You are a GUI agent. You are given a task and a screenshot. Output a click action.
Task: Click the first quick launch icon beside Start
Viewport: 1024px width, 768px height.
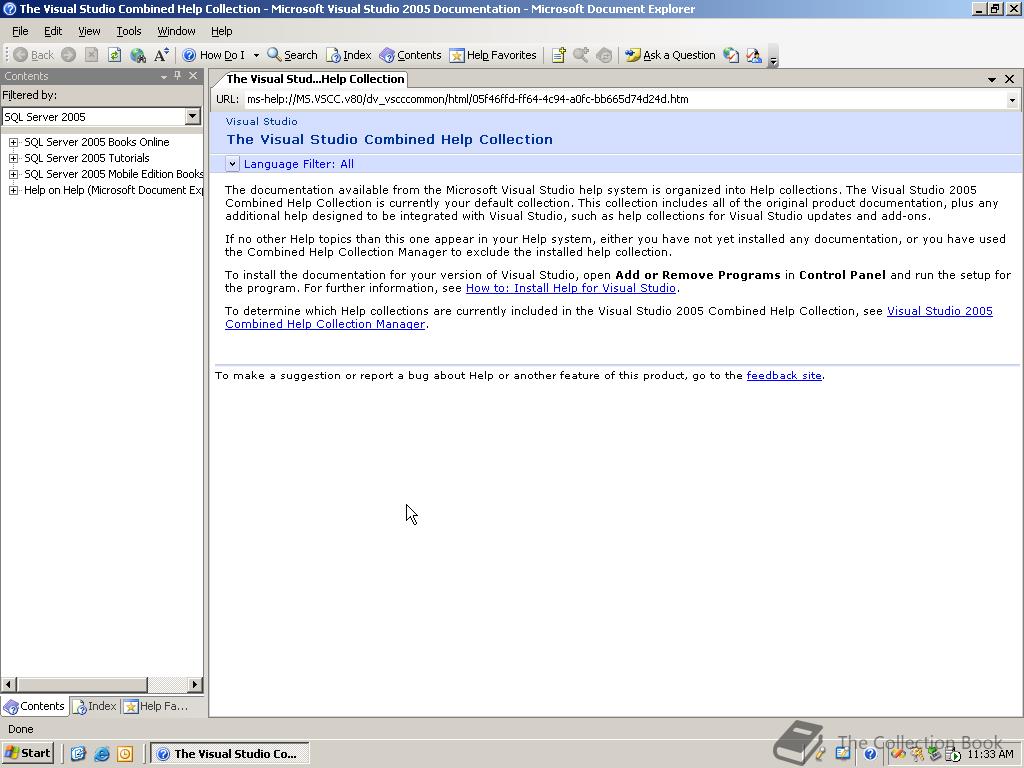[x=78, y=754]
